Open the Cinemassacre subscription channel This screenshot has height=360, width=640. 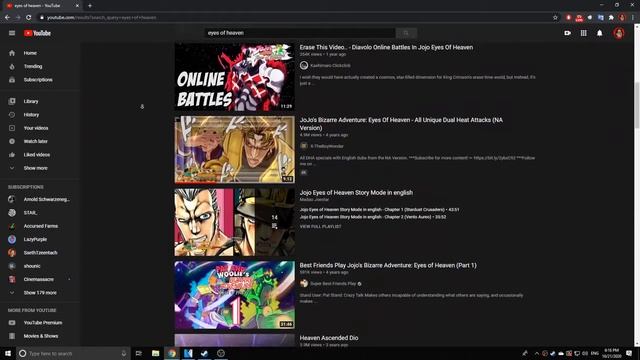(40, 280)
